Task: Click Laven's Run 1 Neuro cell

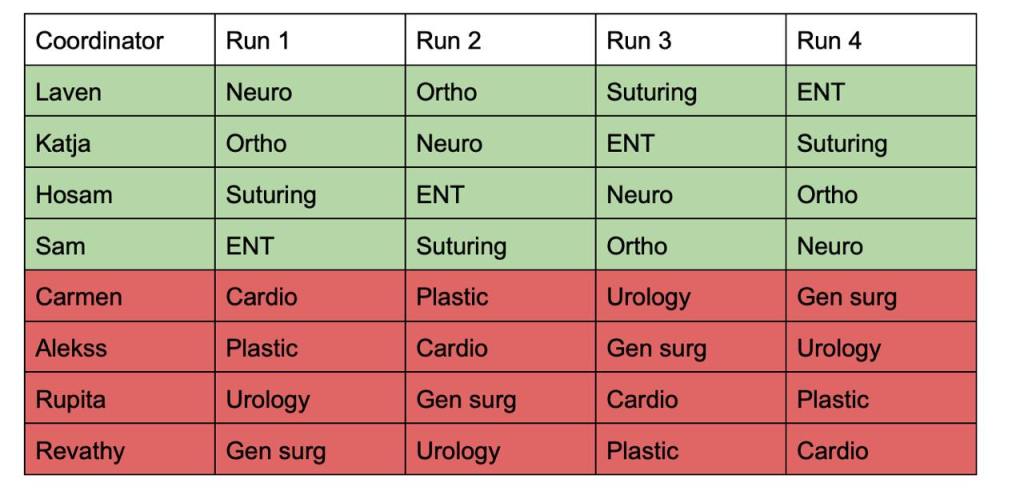Action: [309, 92]
